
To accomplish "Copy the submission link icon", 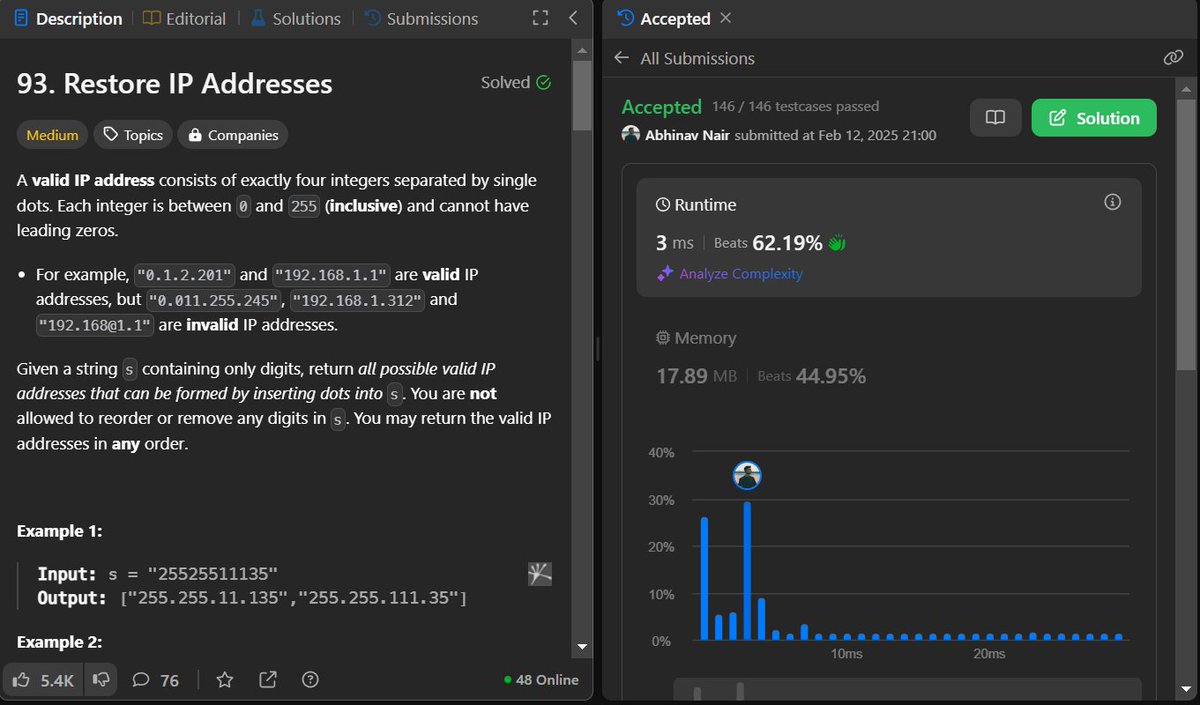I will (1173, 58).
